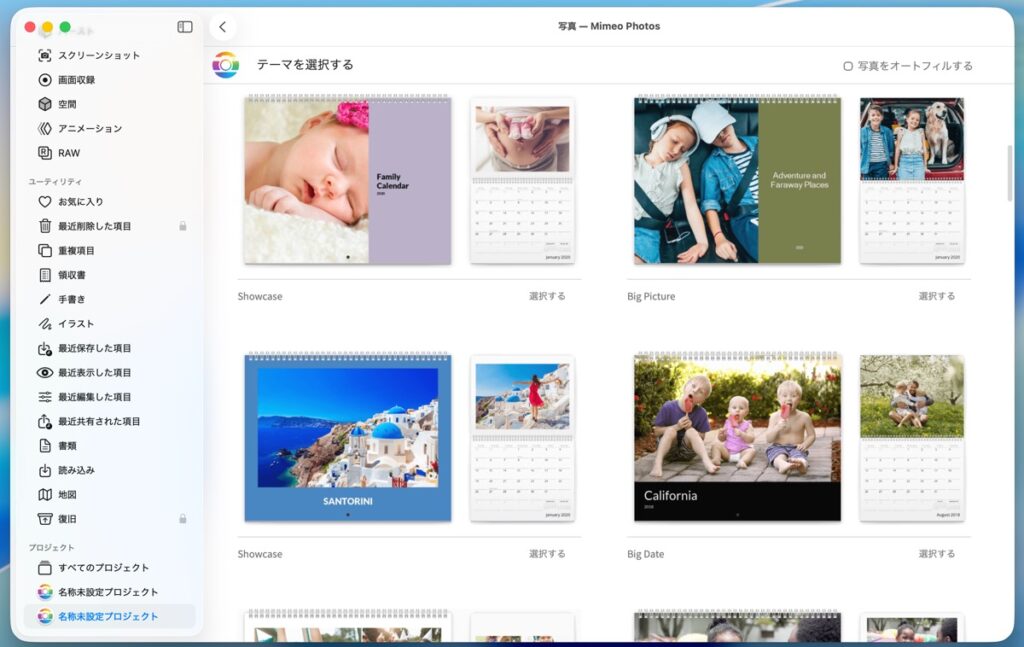Image resolution: width=1024 pixels, height=647 pixels.
Task: Open 読み込み imports in sidebar
Action: (76, 470)
